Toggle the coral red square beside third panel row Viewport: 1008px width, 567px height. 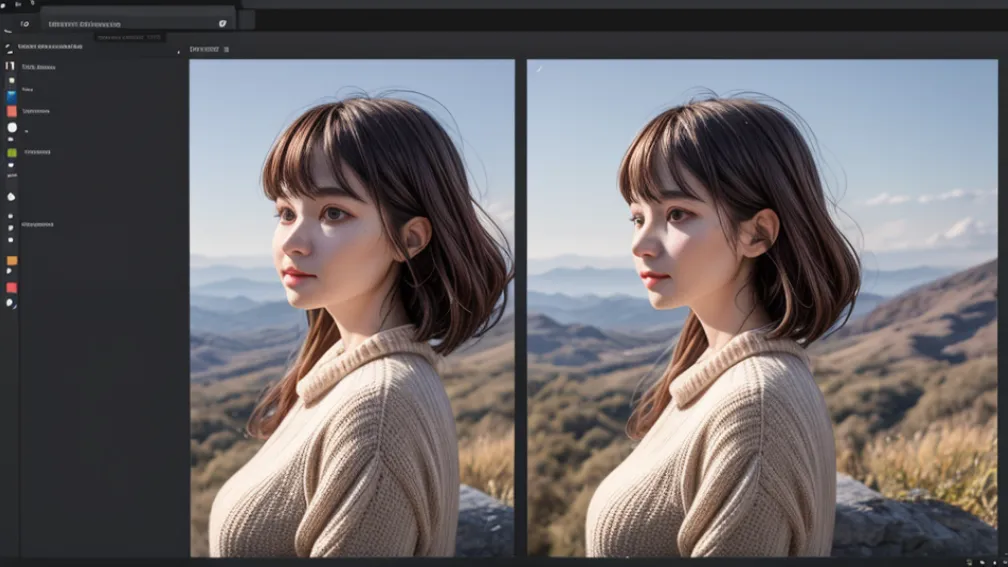(x=12, y=112)
